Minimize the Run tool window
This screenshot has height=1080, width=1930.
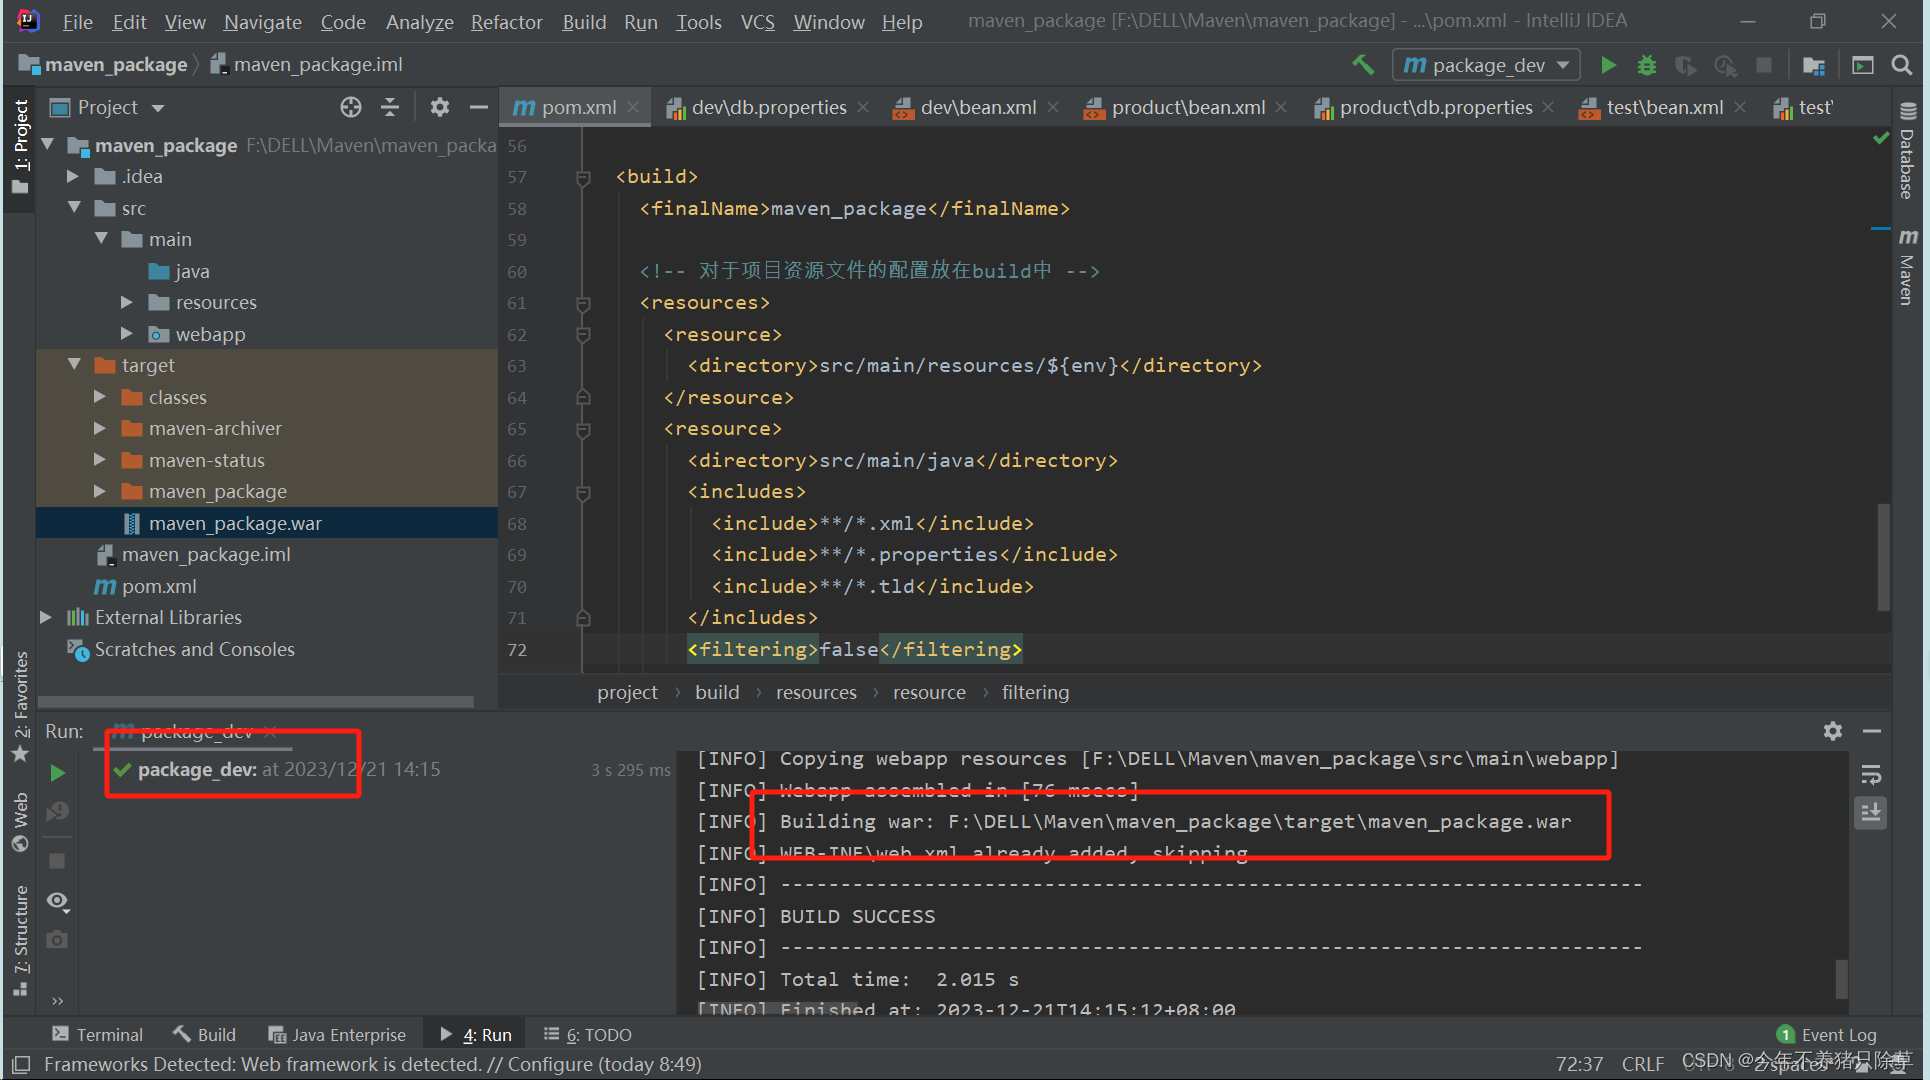point(1872,731)
